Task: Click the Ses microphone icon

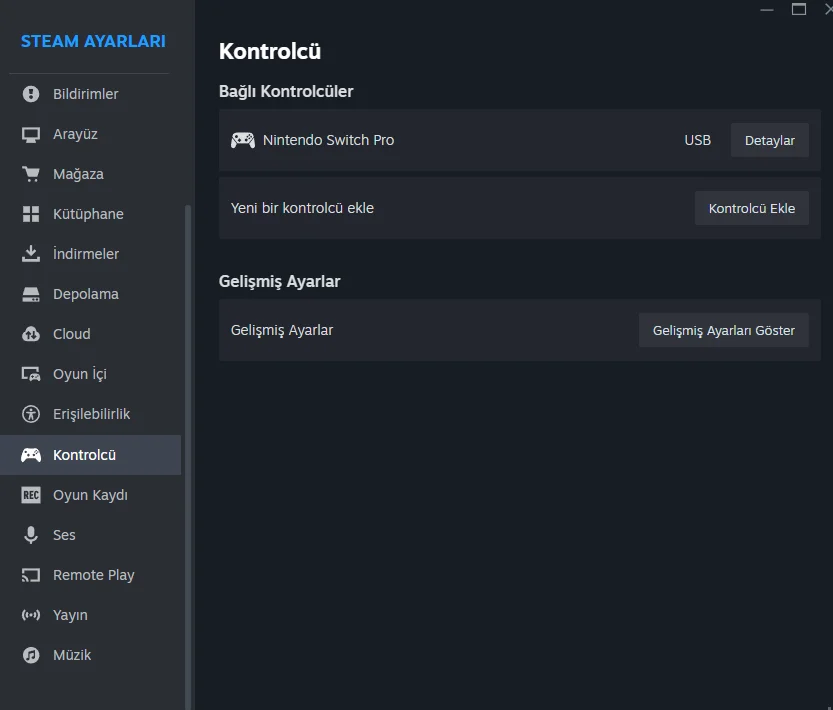Action: (x=31, y=535)
